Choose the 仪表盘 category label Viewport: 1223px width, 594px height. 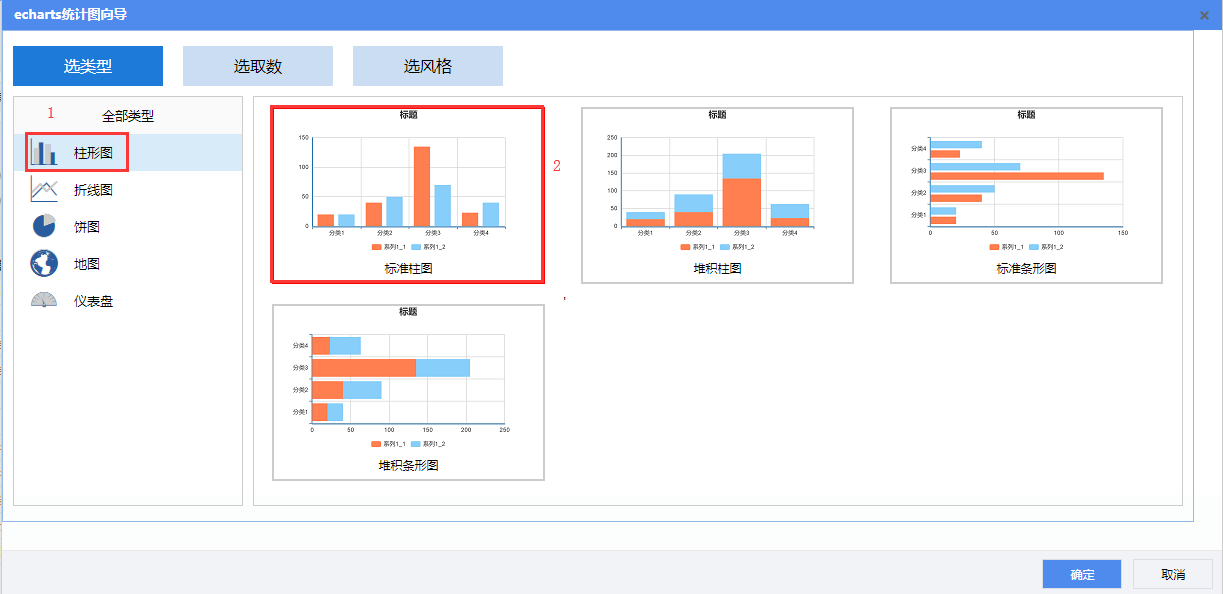point(93,301)
